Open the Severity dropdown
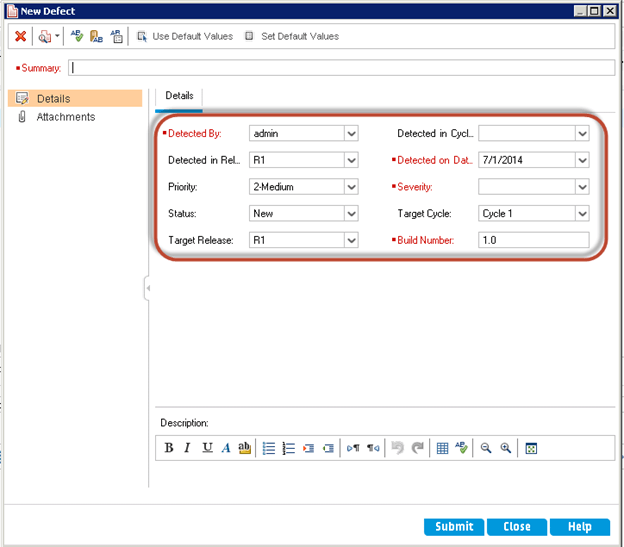The width and height of the screenshot is (624, 547). point(582,187)
